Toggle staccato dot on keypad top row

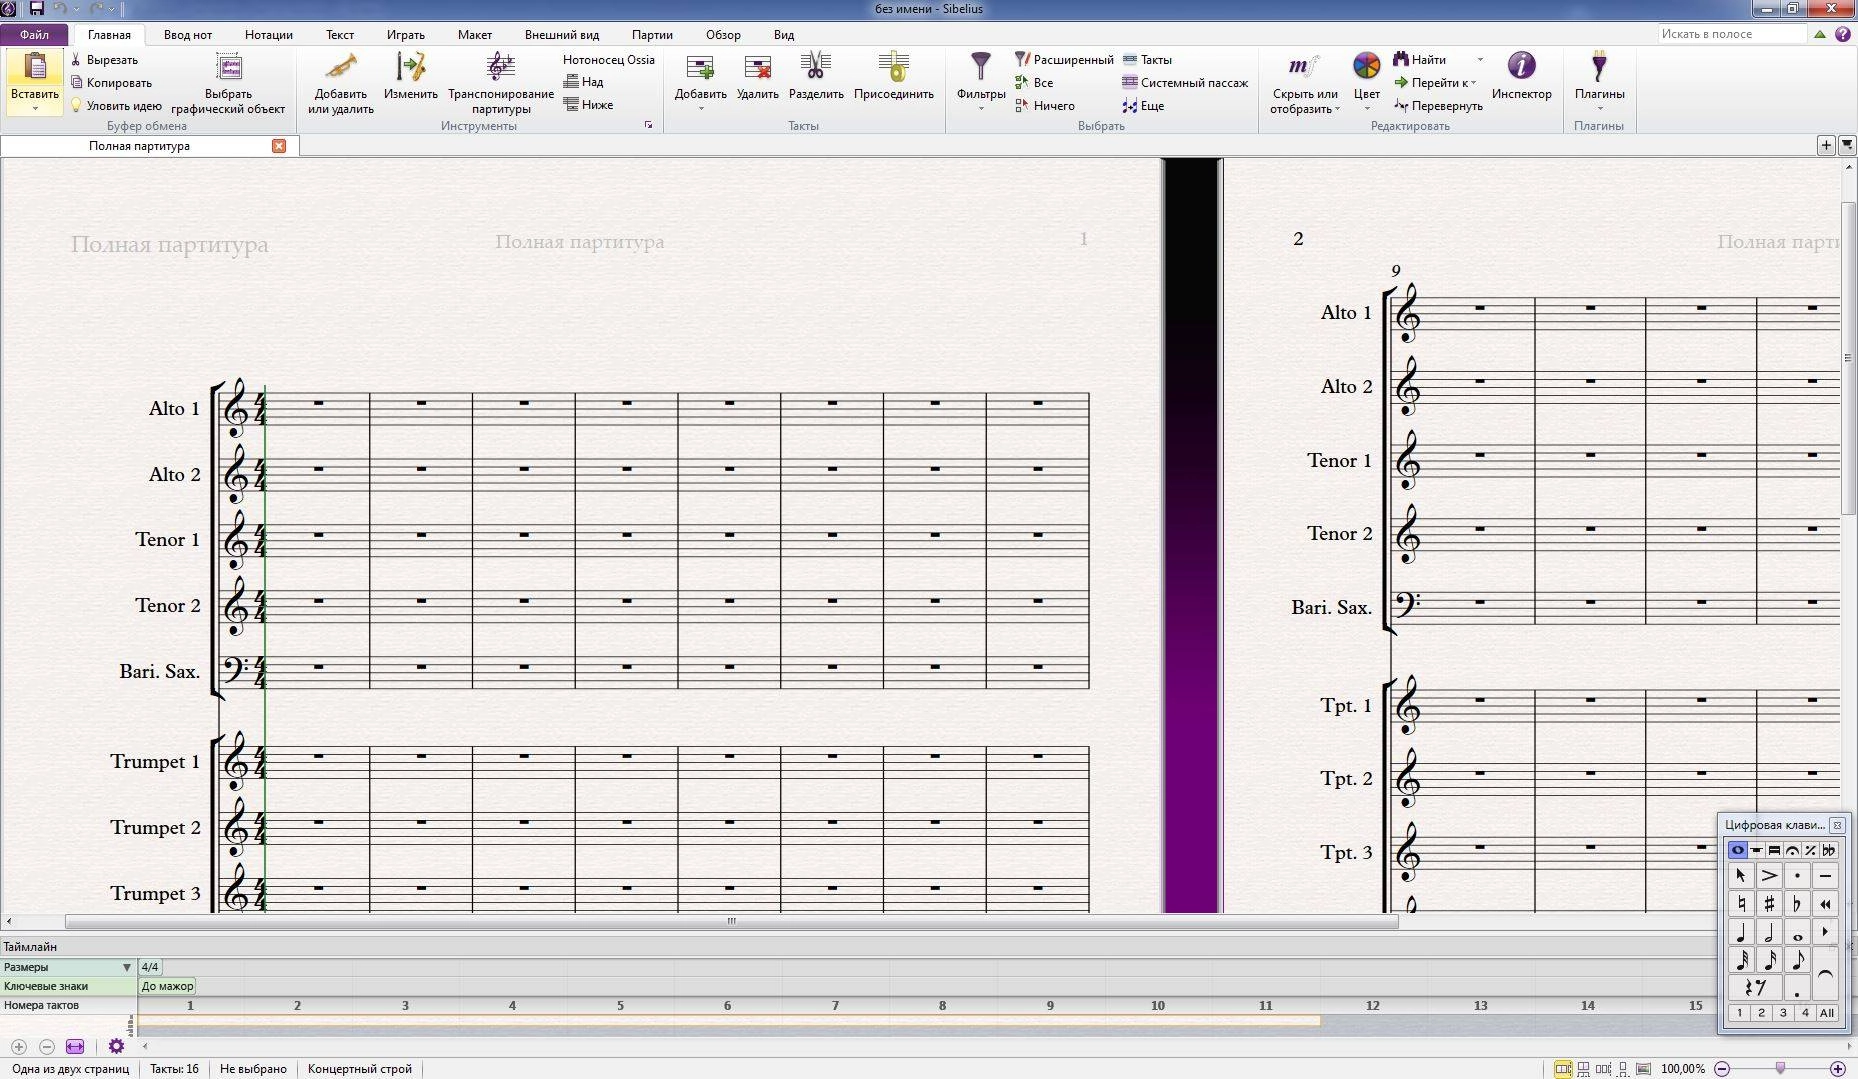coord(1796,876)
